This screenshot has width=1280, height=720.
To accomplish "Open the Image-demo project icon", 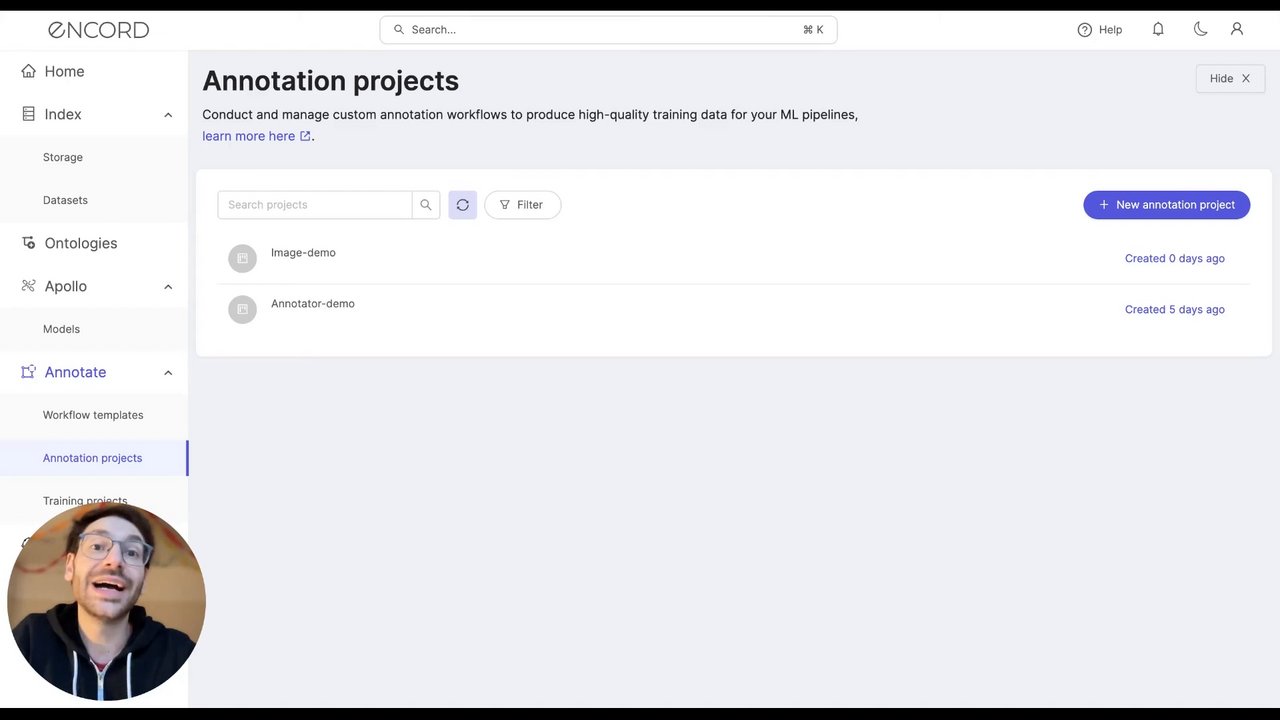I will [x=242, y=258].
